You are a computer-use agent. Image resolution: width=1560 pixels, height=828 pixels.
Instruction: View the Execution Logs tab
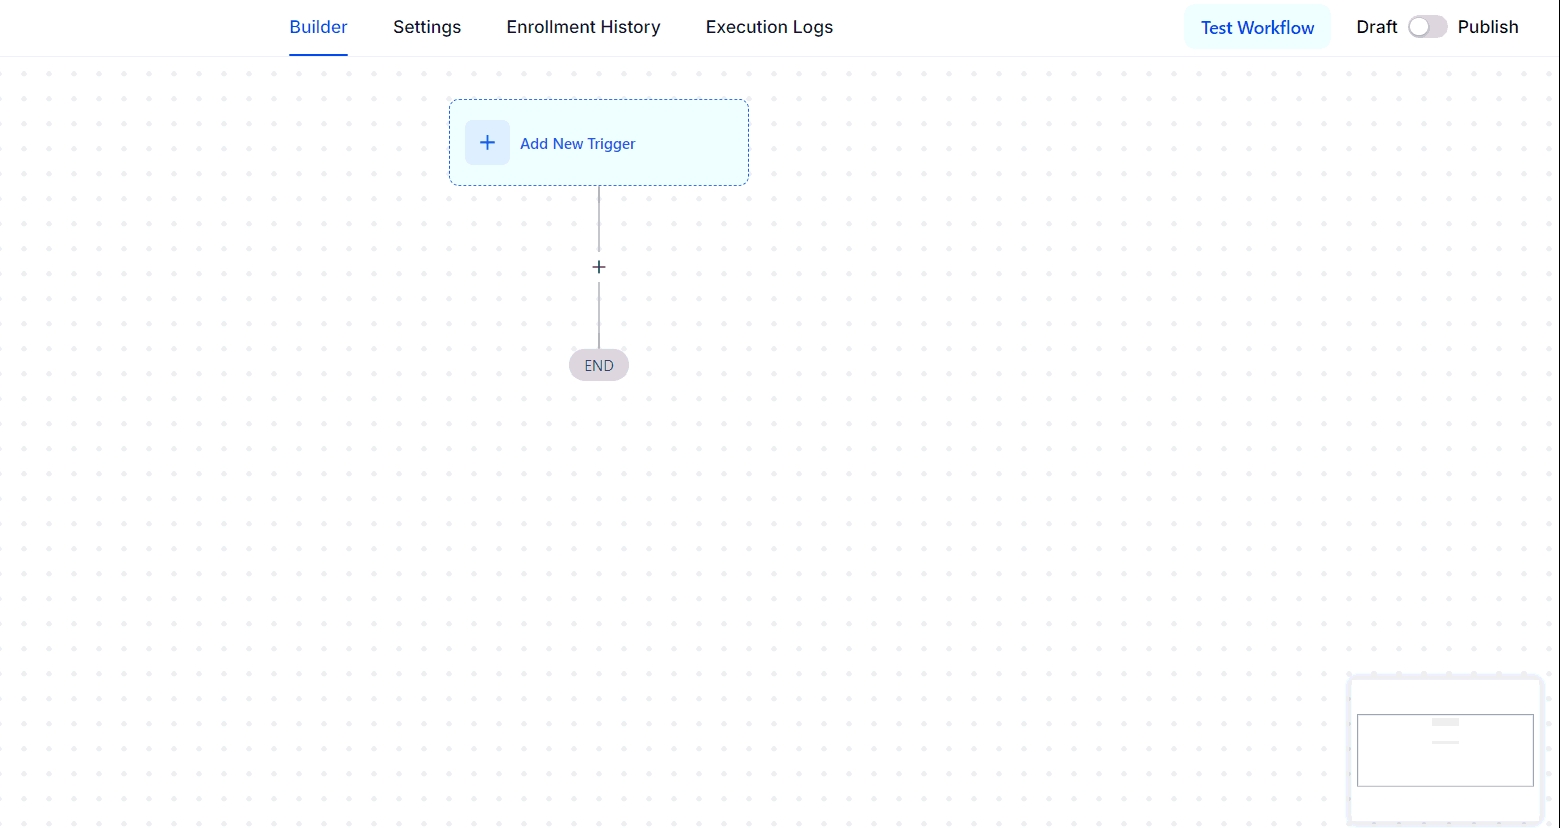tap(769, 27)
